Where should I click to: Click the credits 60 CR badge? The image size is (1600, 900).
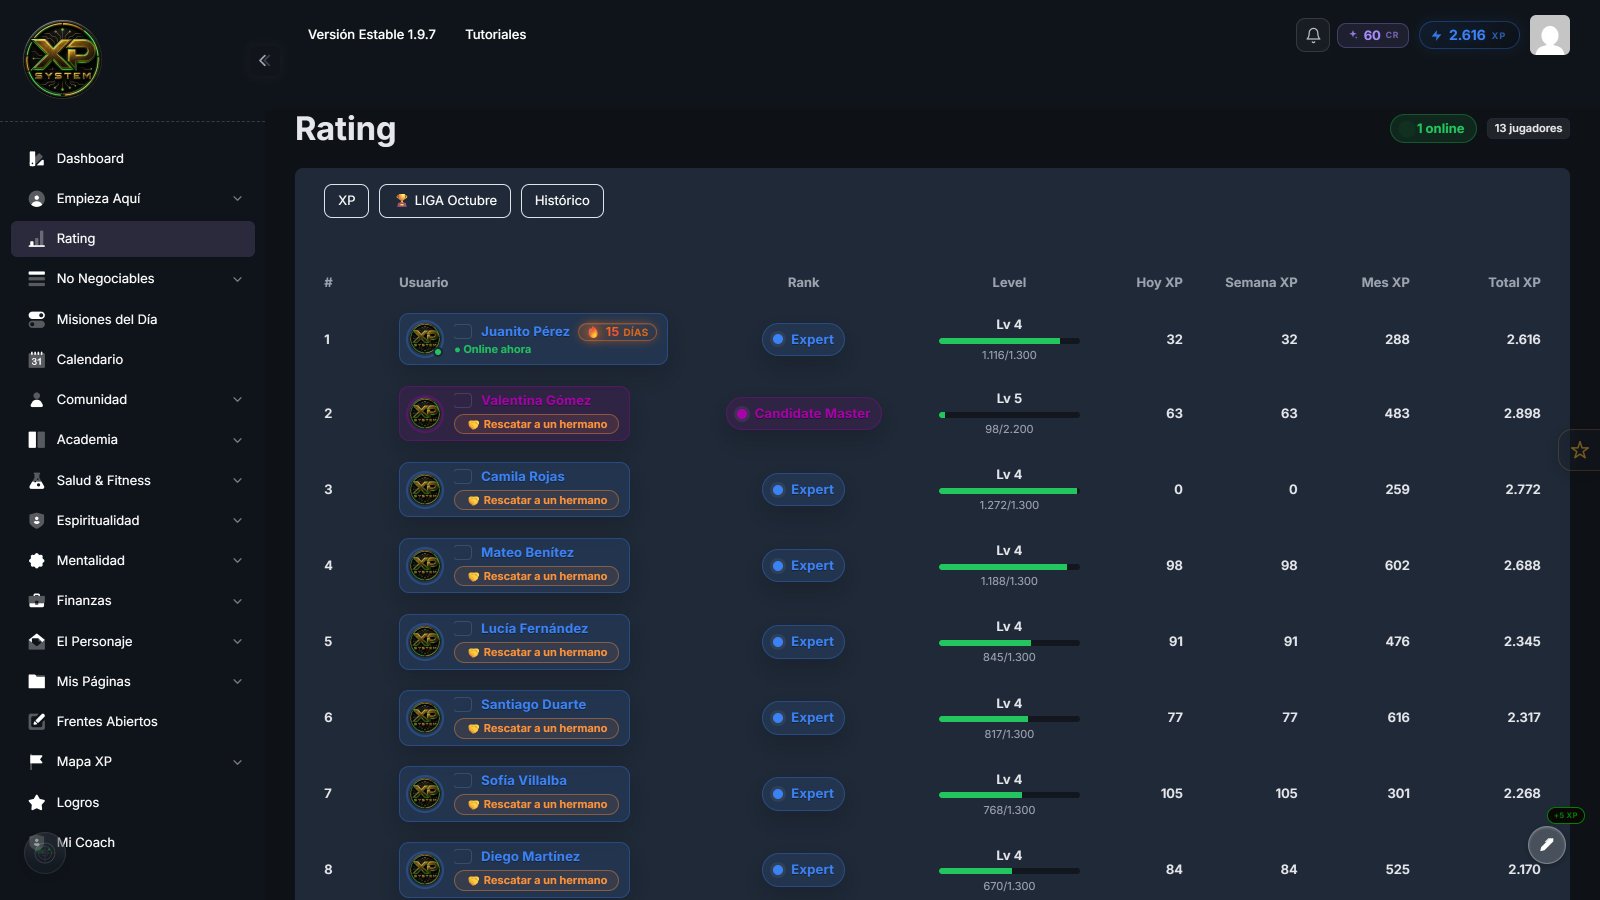click(1373, 35)
